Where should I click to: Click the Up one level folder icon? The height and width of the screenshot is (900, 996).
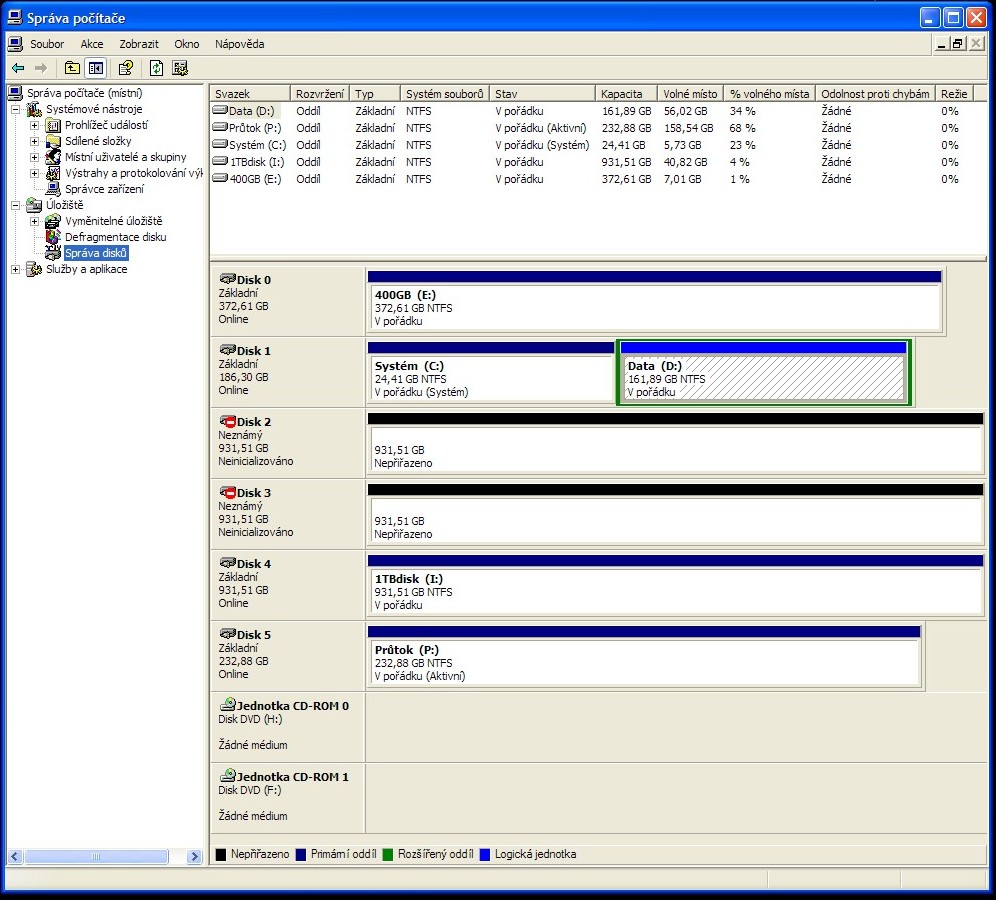click(72, 68)
